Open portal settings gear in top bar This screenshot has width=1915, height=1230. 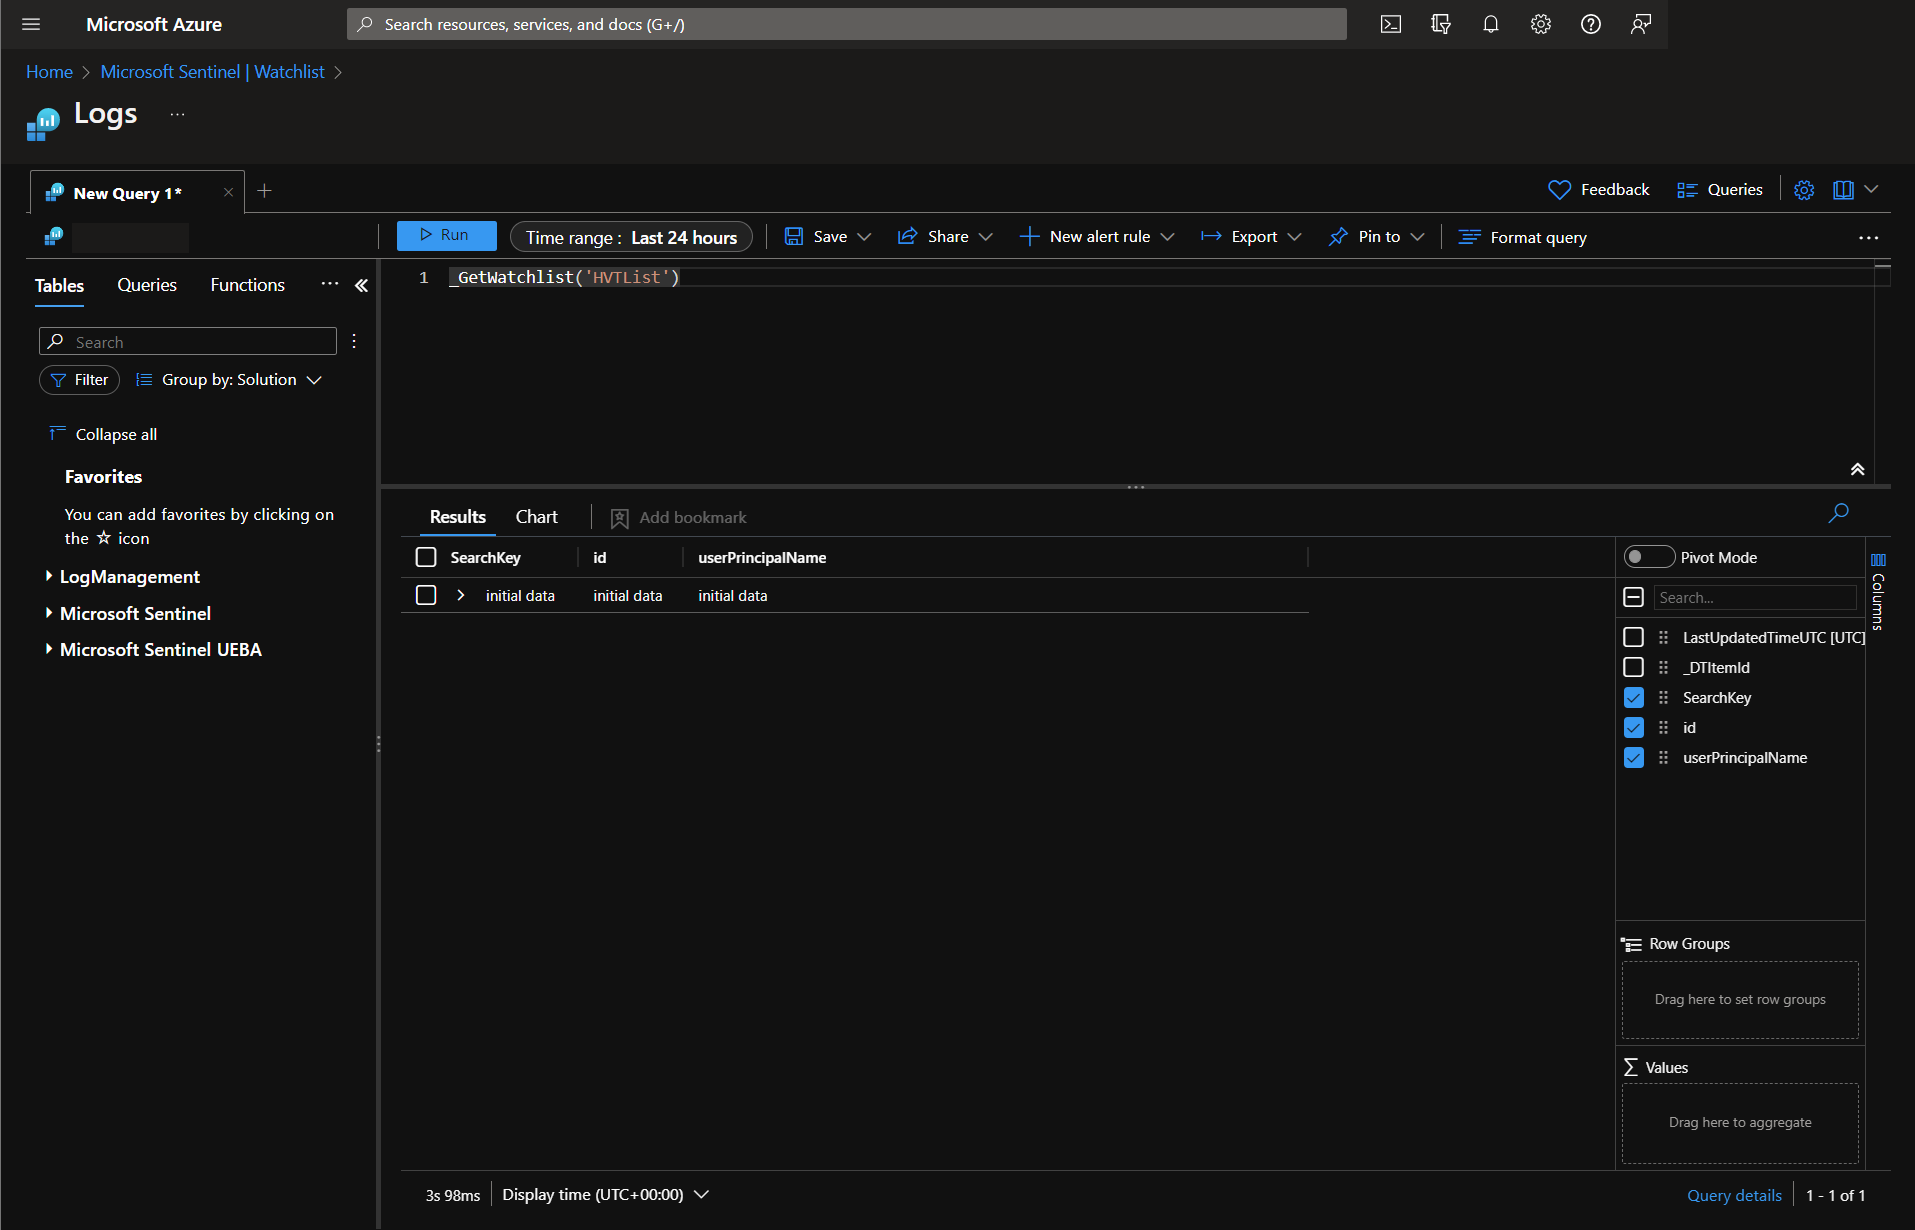pyautogui.click(x=1541, y=24)
